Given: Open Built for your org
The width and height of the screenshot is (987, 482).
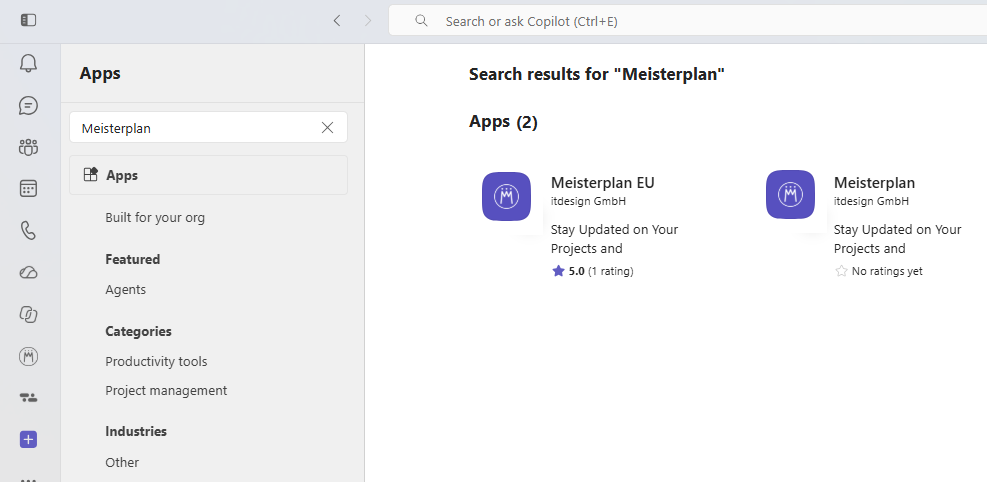Looking at the screenshot, I should [155, 218].
